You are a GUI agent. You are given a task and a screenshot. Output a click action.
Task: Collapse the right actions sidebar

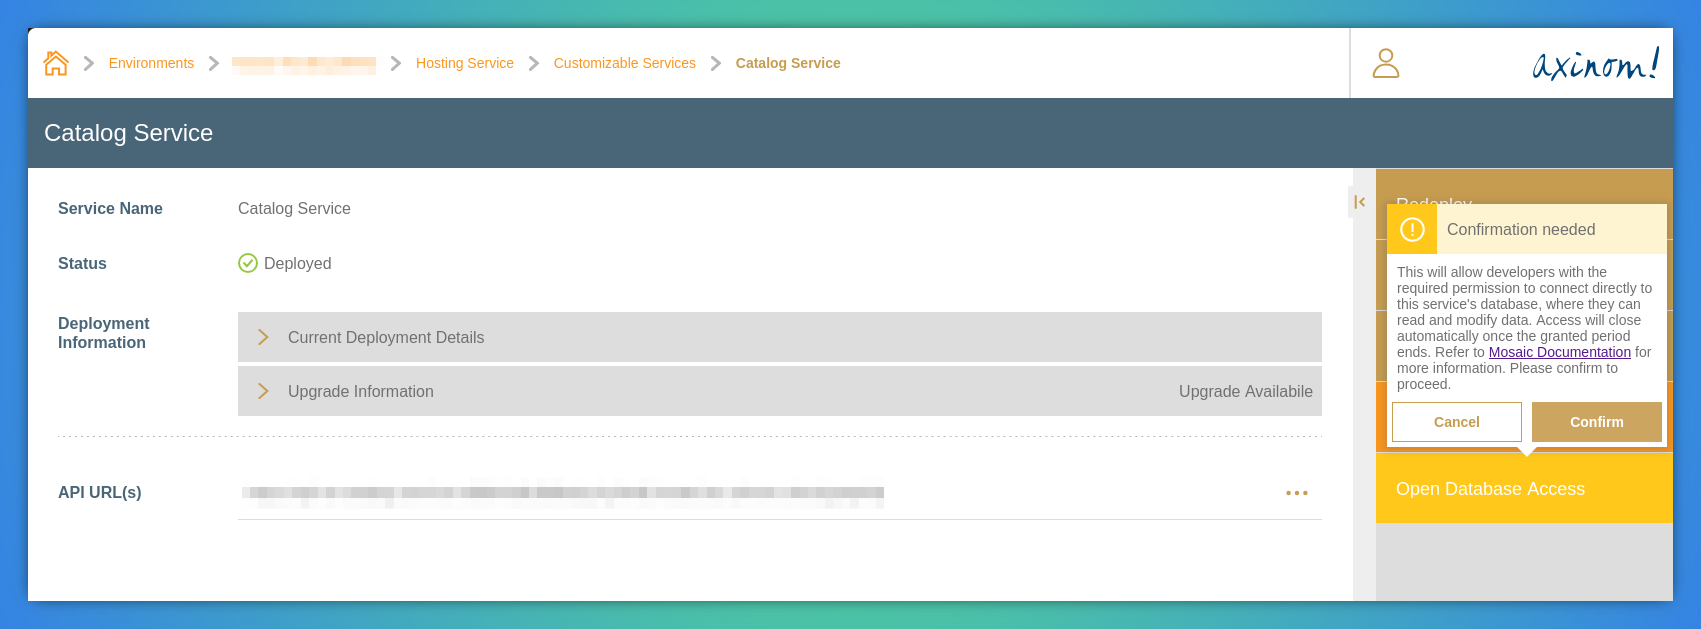pos(1359,202)
